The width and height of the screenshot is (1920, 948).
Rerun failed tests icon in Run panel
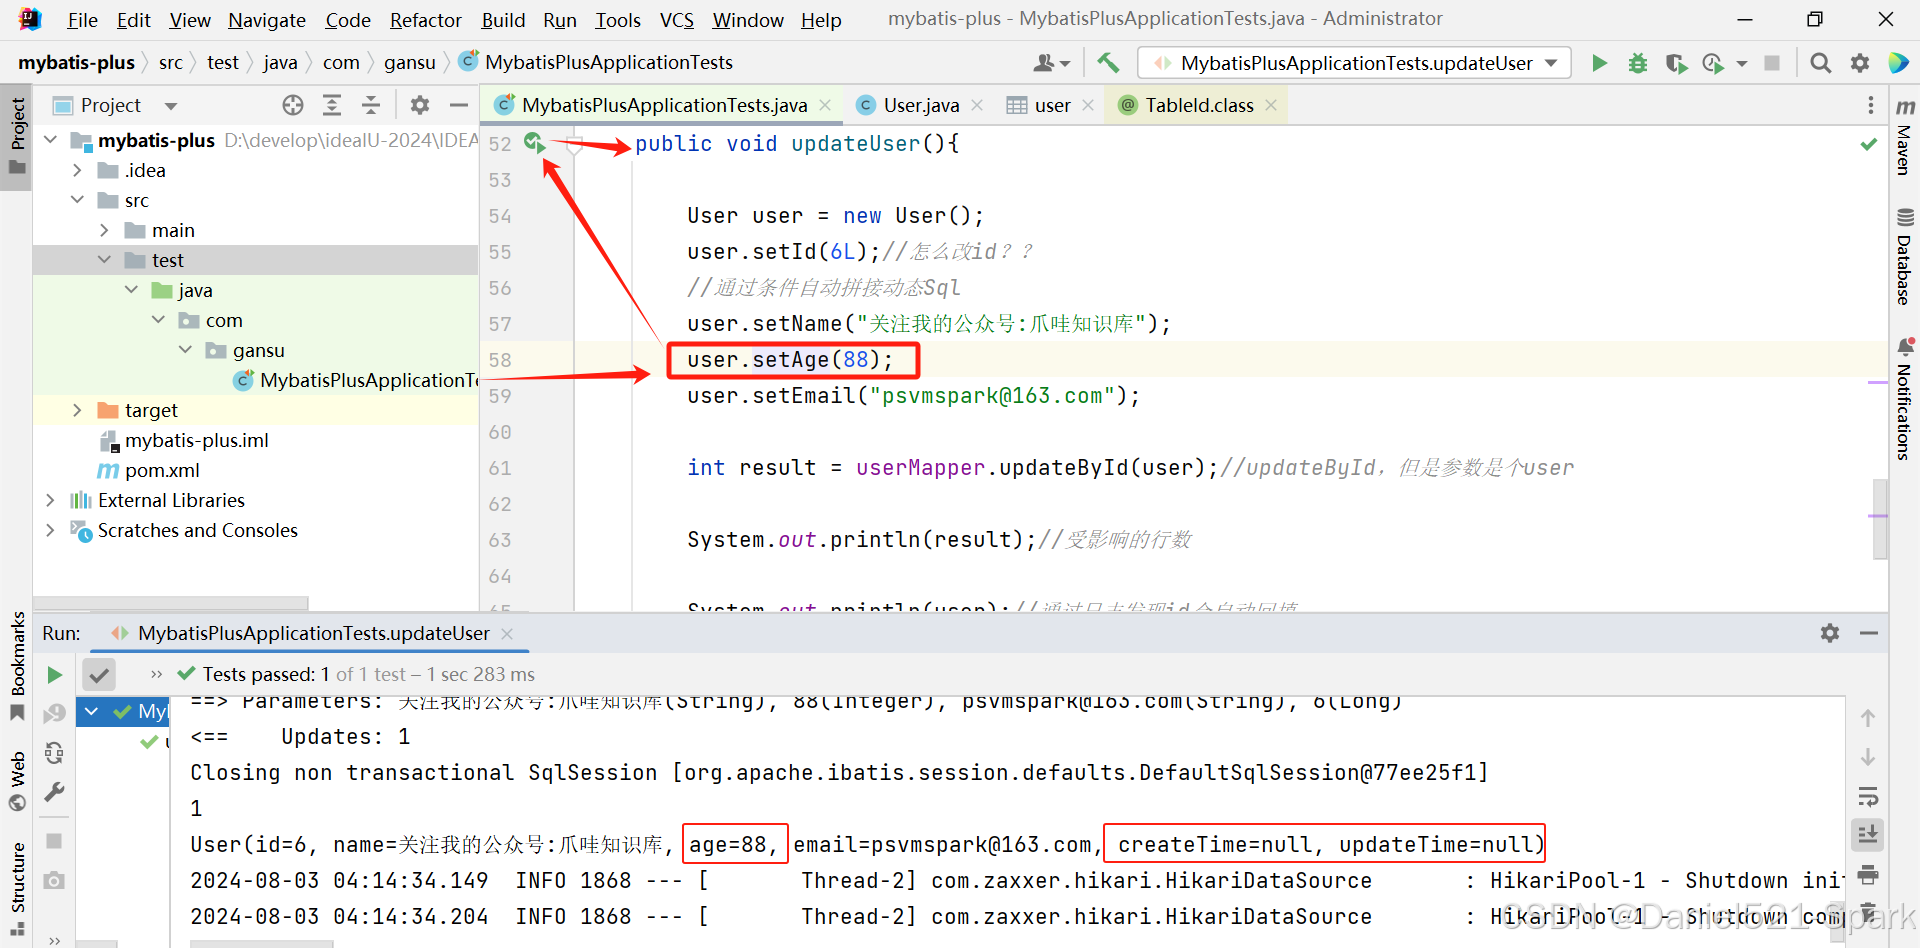pyautogui.click(x=55, y=713)
